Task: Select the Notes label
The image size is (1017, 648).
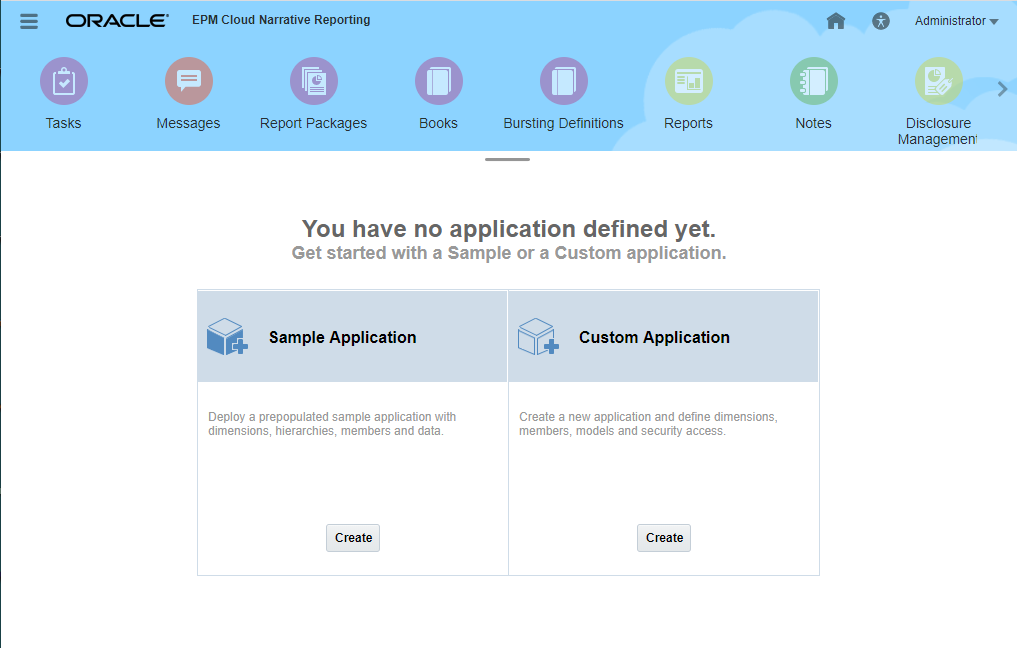Action: tap(813, 123)
